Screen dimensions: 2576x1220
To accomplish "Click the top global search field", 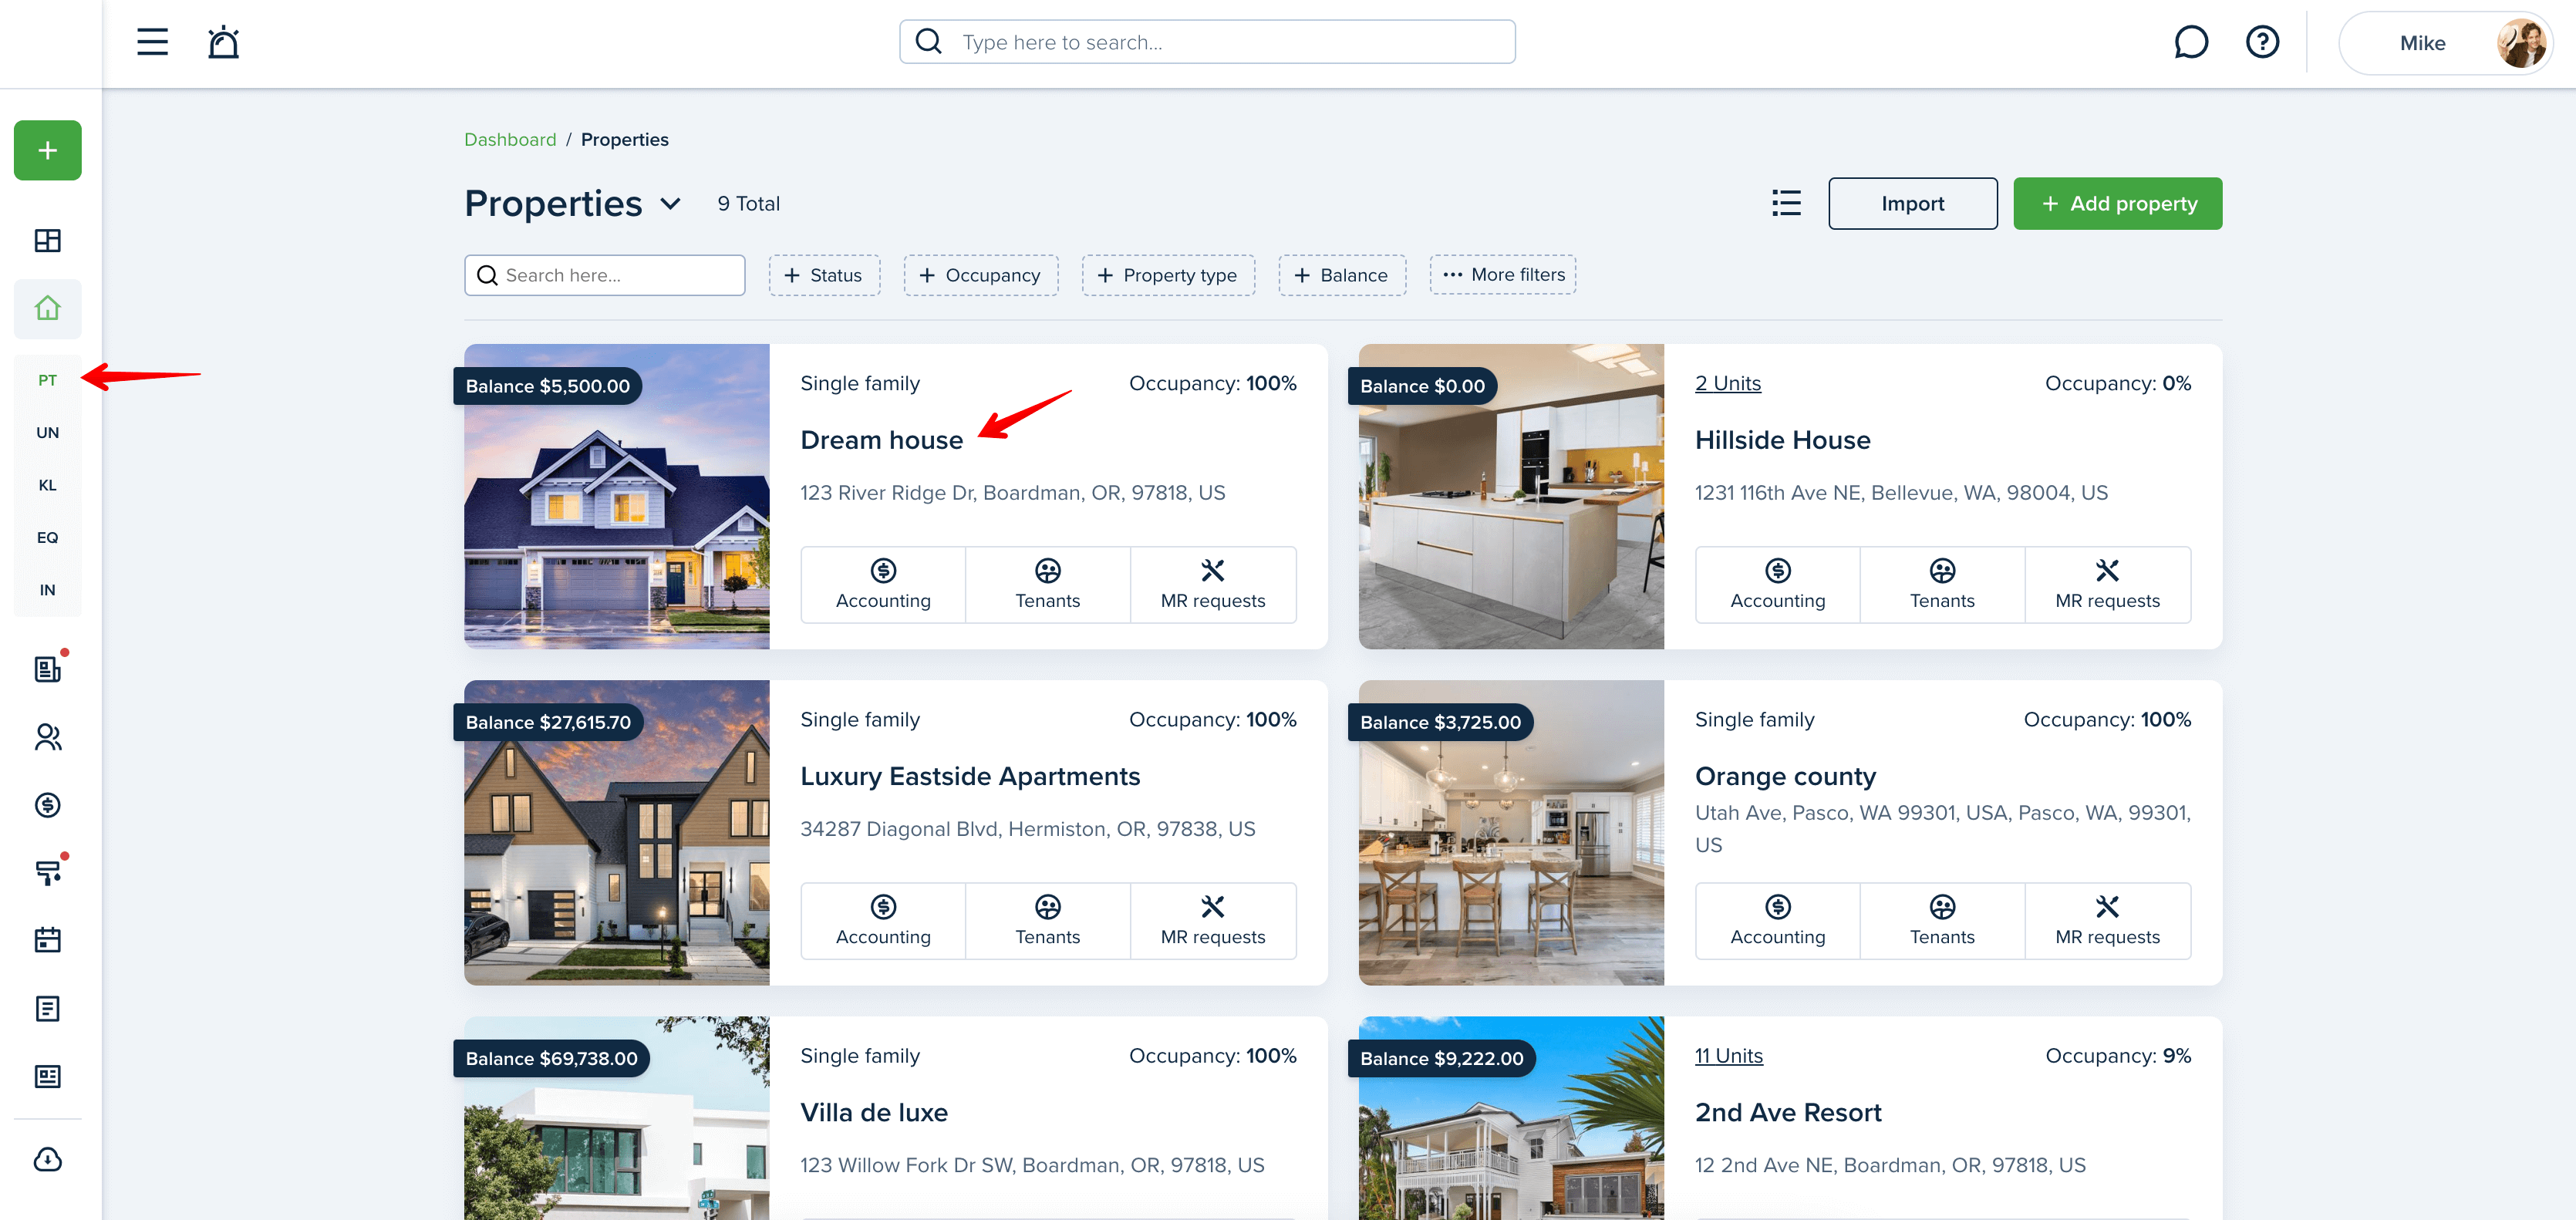I will pyautogui.click(x=1207, y=42).
